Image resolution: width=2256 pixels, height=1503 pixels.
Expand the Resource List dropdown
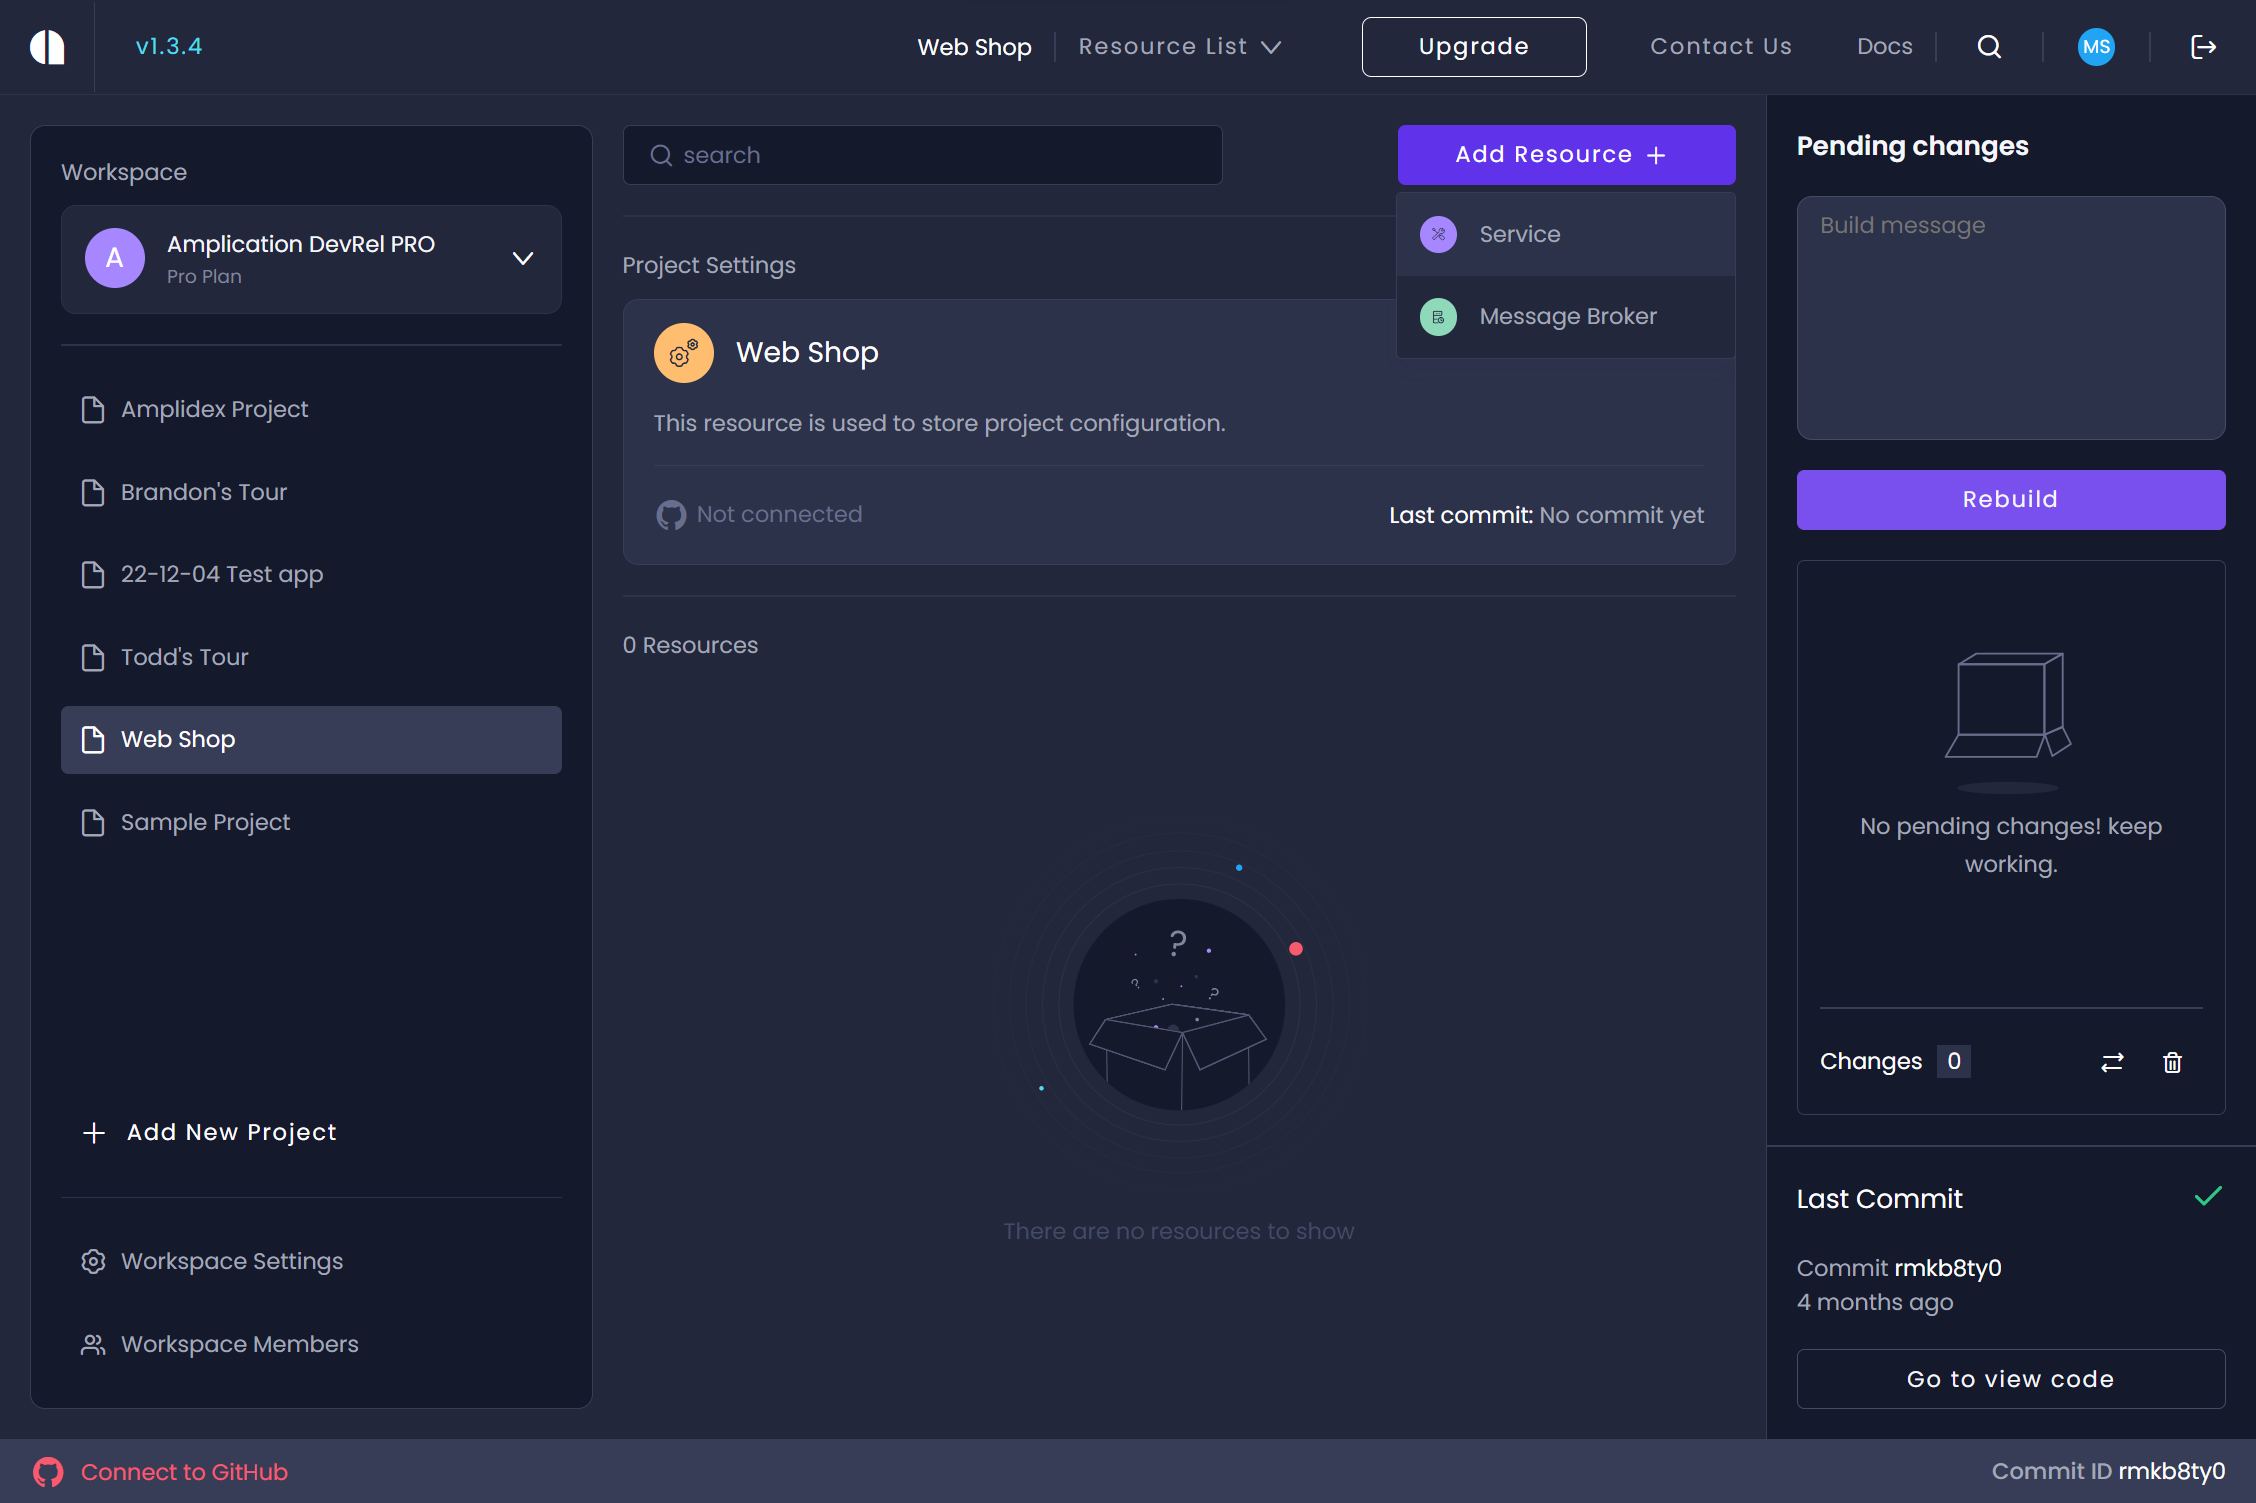(1180, 47)
